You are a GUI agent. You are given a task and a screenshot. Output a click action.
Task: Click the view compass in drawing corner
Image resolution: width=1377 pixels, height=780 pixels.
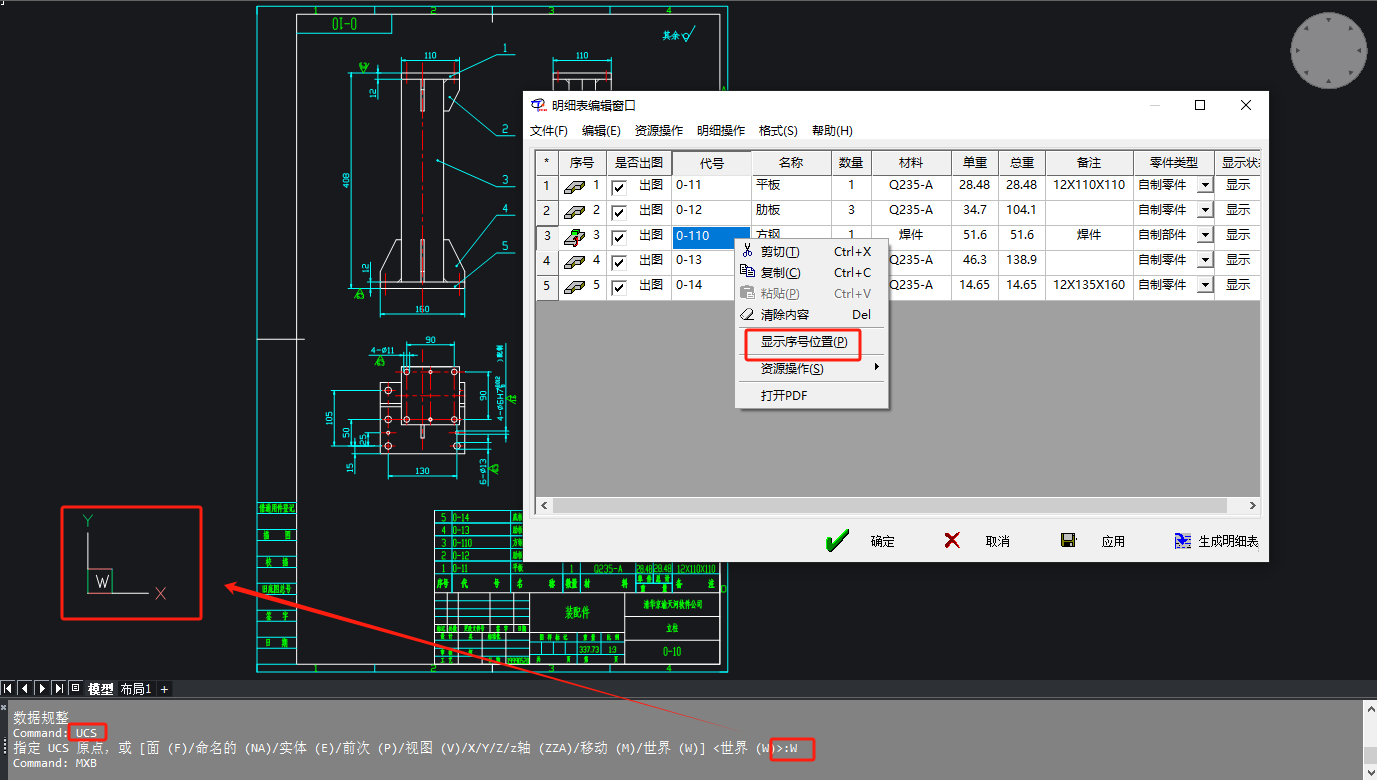[1328, 50]
